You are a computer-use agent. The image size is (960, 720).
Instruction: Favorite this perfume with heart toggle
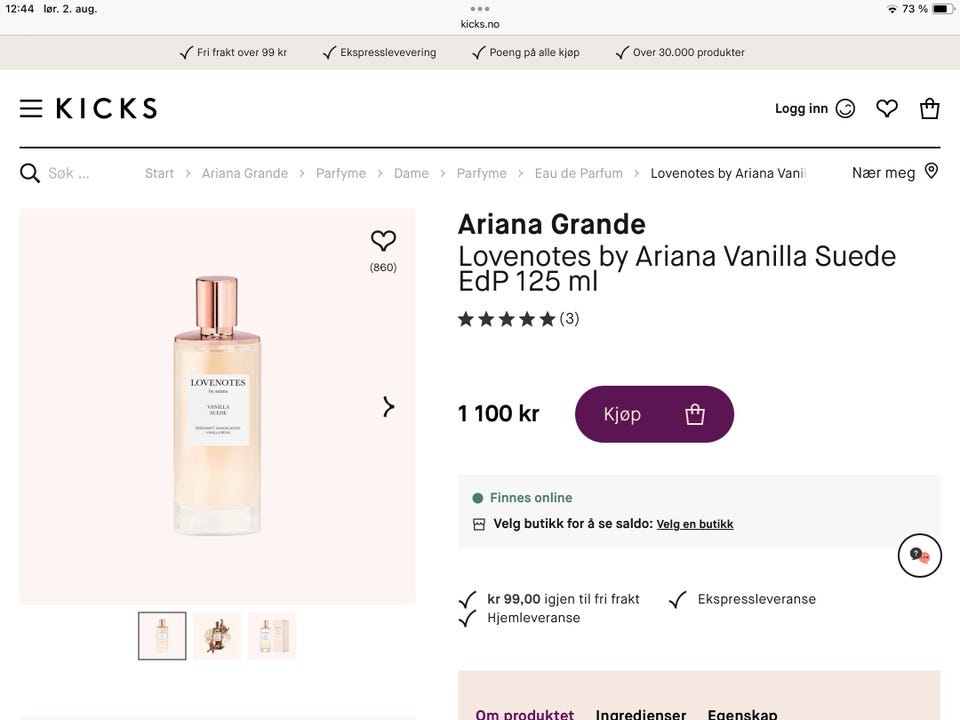pos(383,241)
